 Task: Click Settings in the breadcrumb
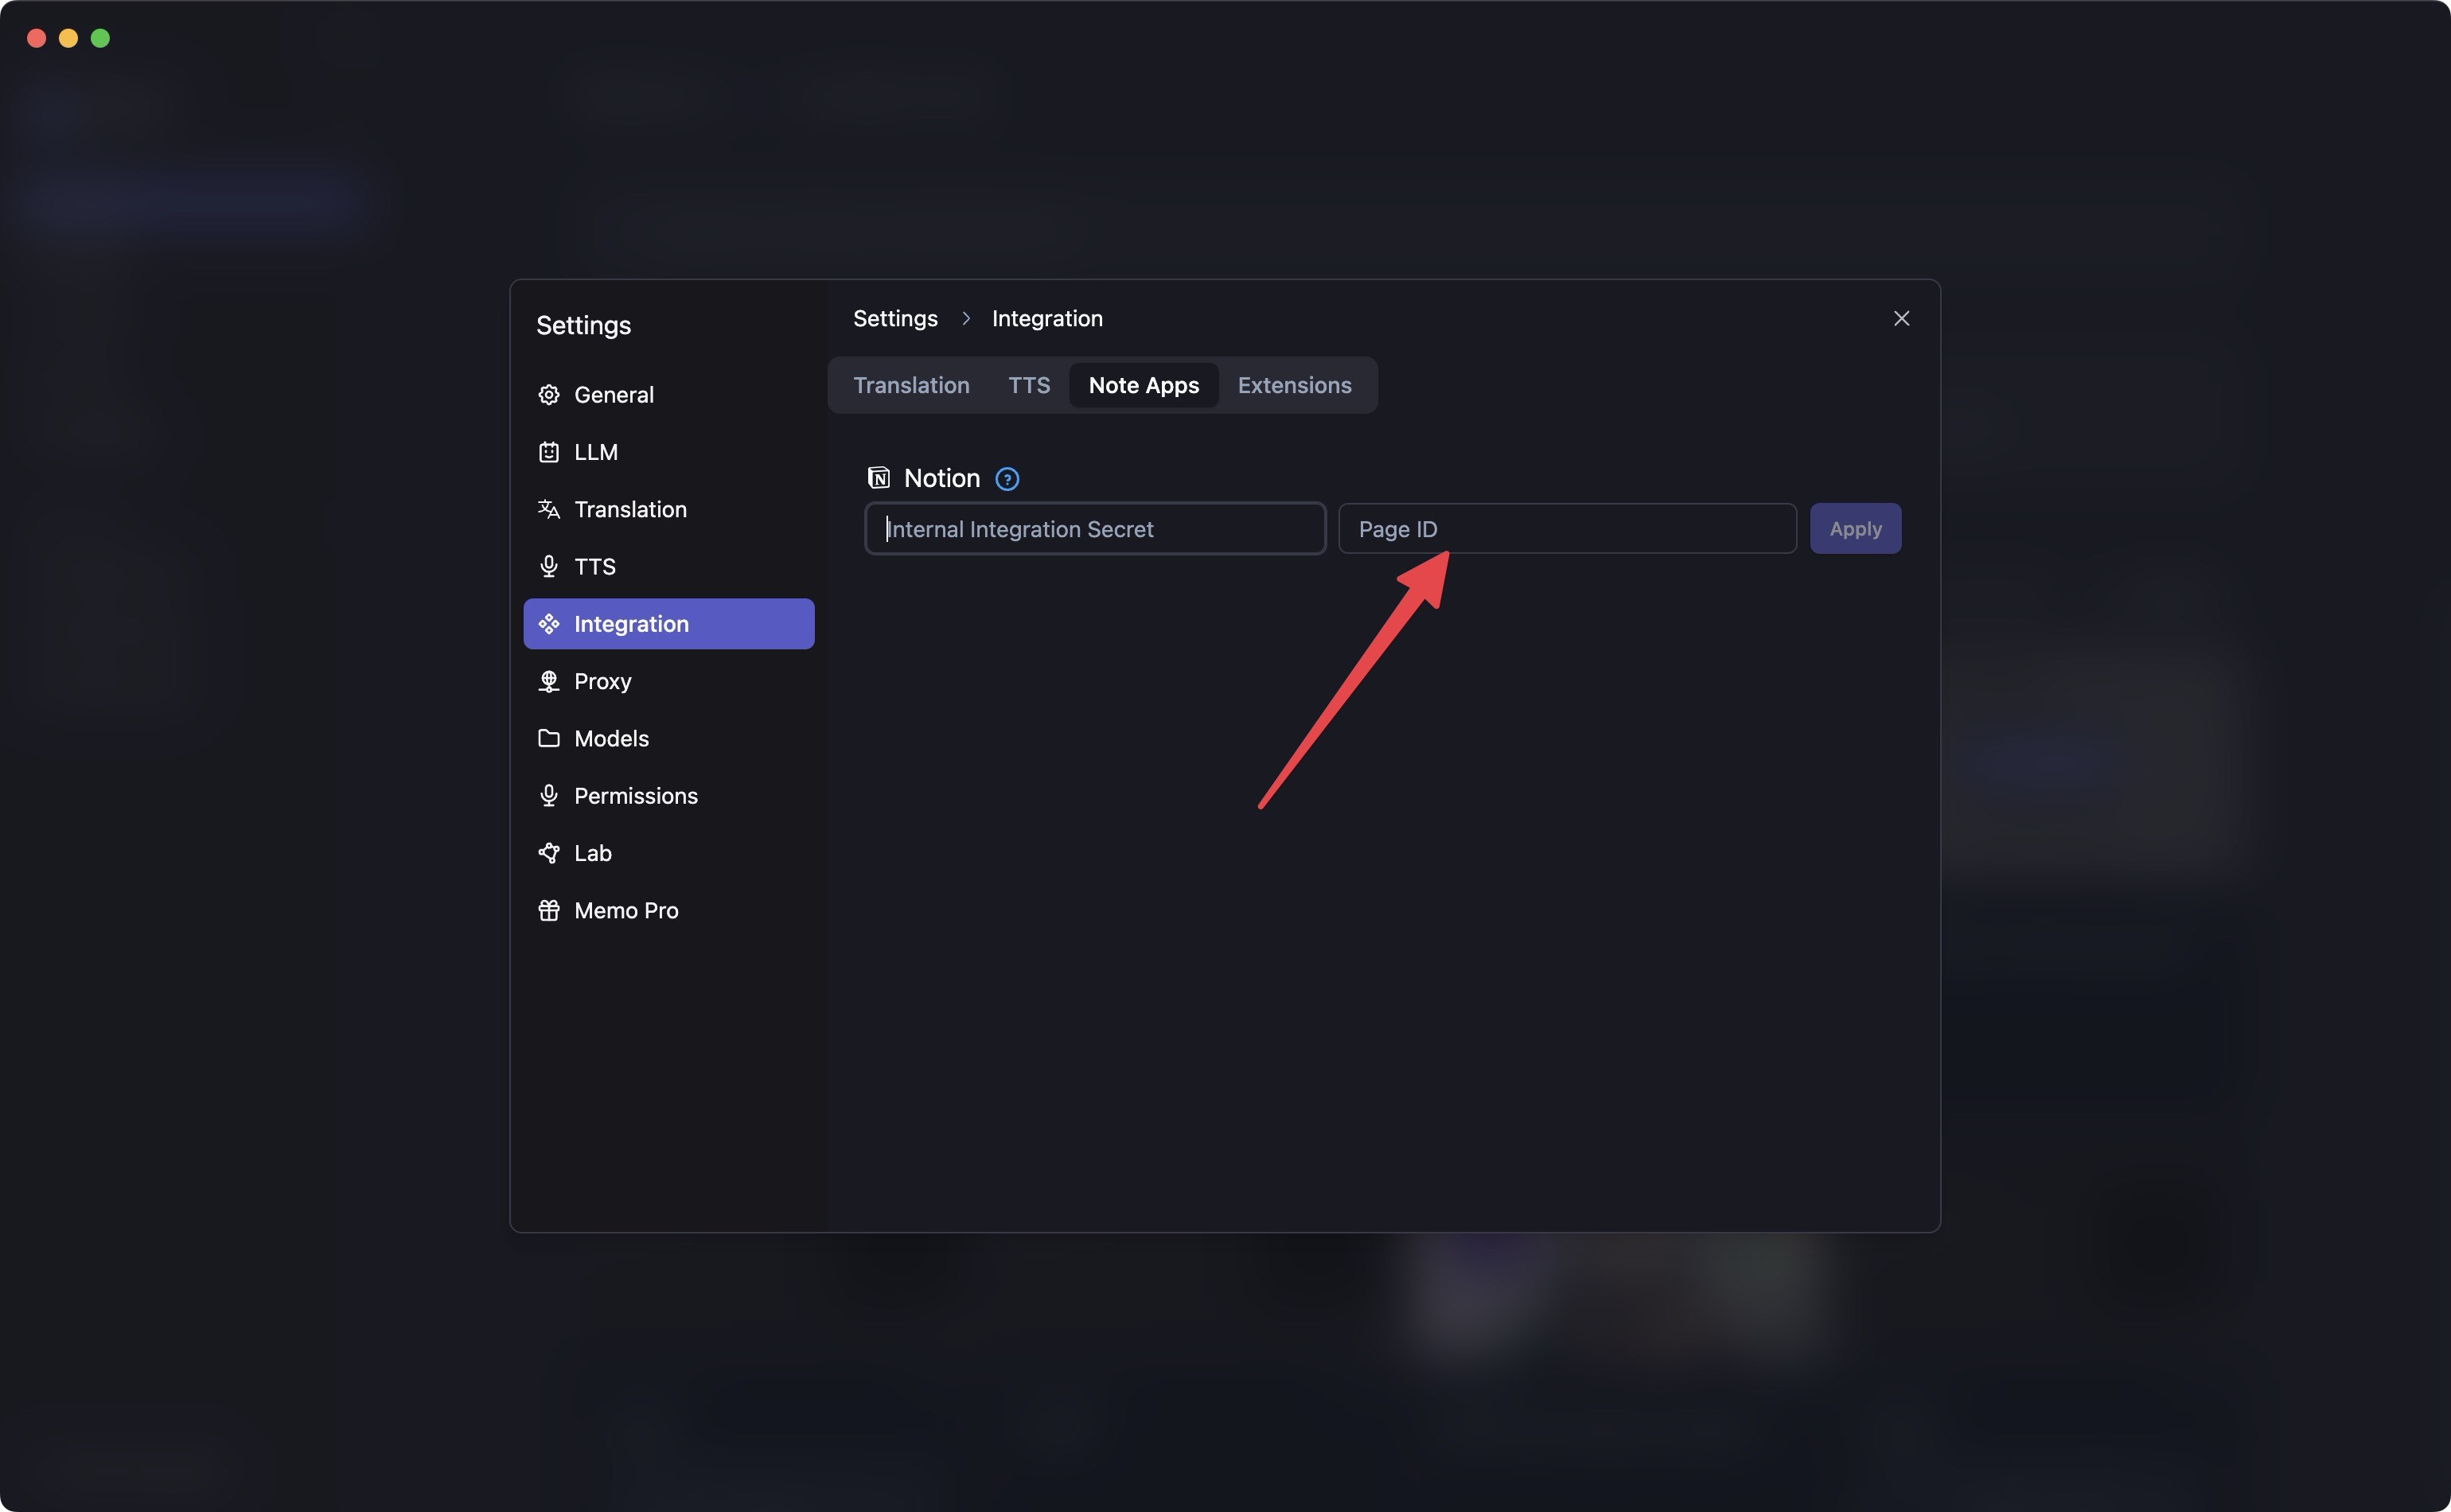(895, 318)
